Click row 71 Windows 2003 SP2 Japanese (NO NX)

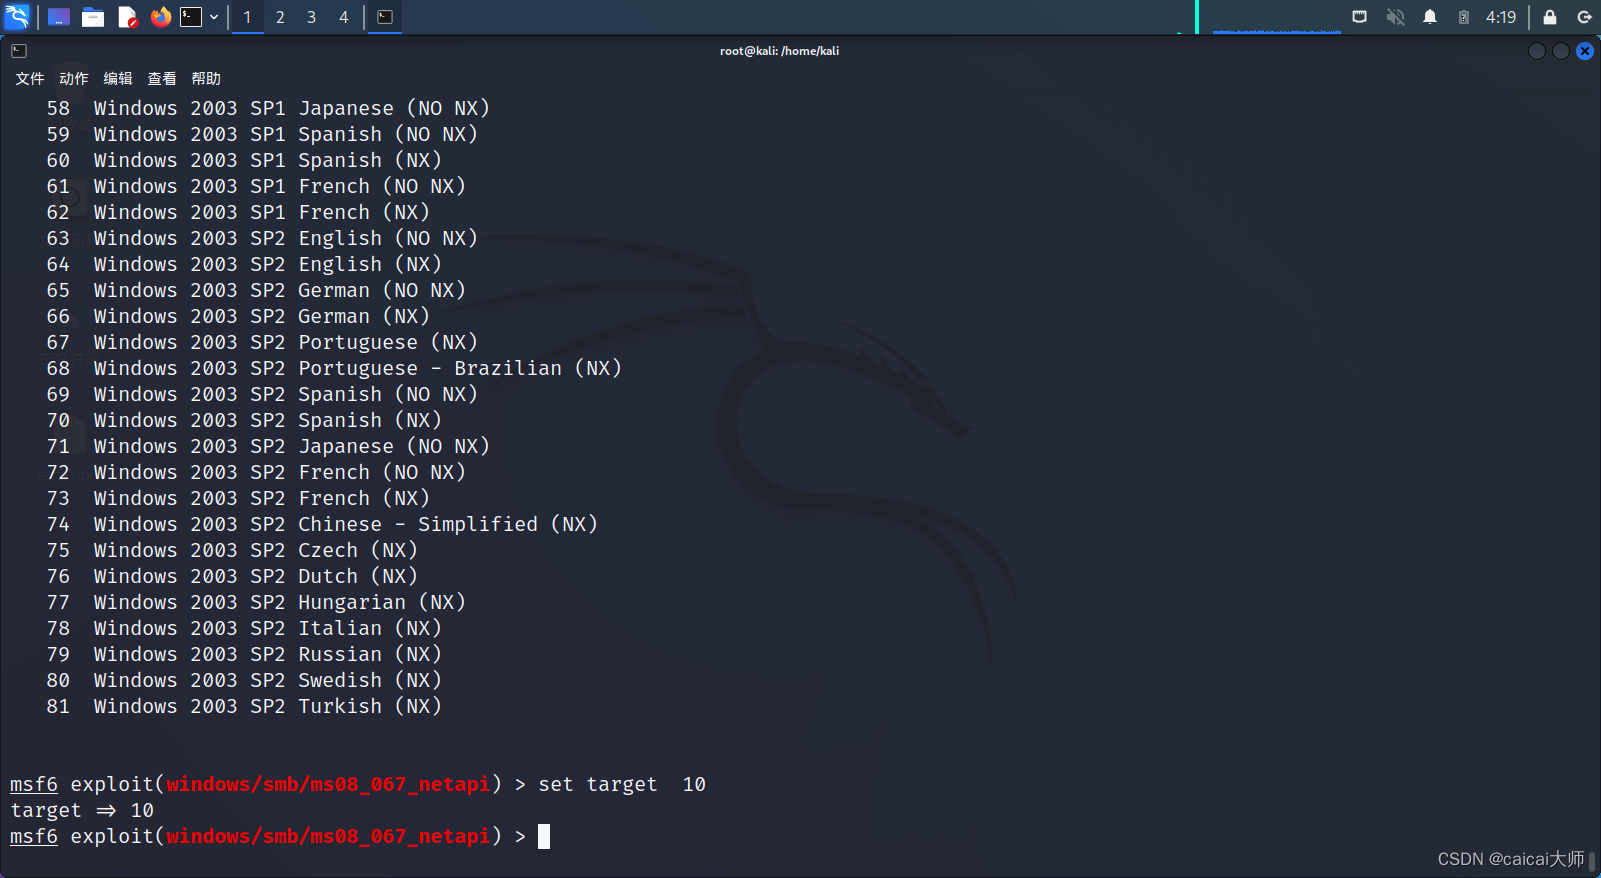268,446
